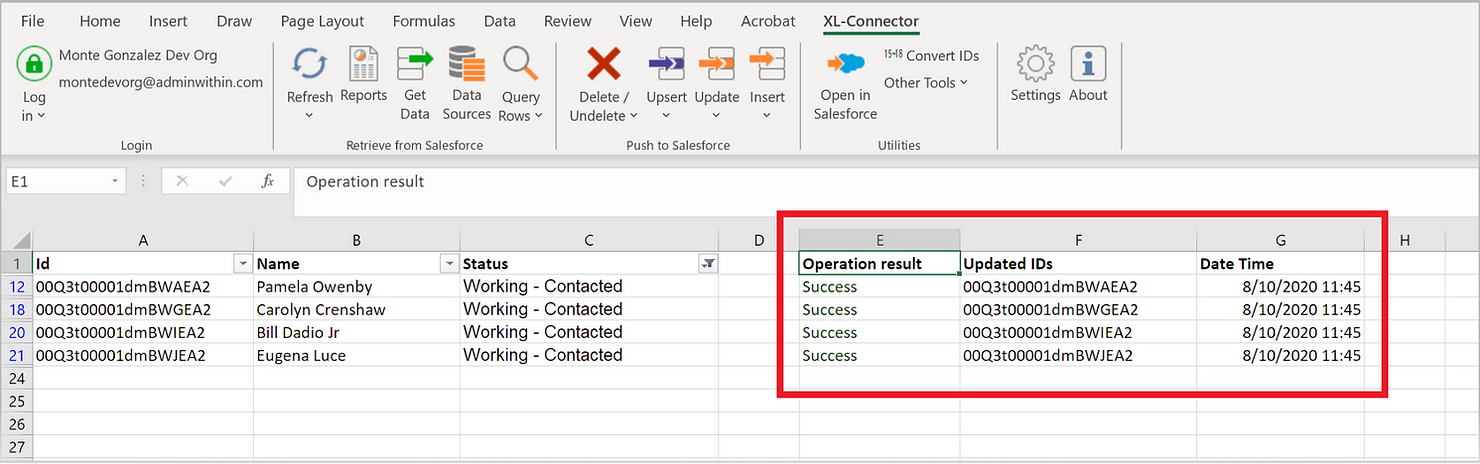The image size is (1480, 464).
Task: Click the Refresh icon
Action: pos(309,65)
